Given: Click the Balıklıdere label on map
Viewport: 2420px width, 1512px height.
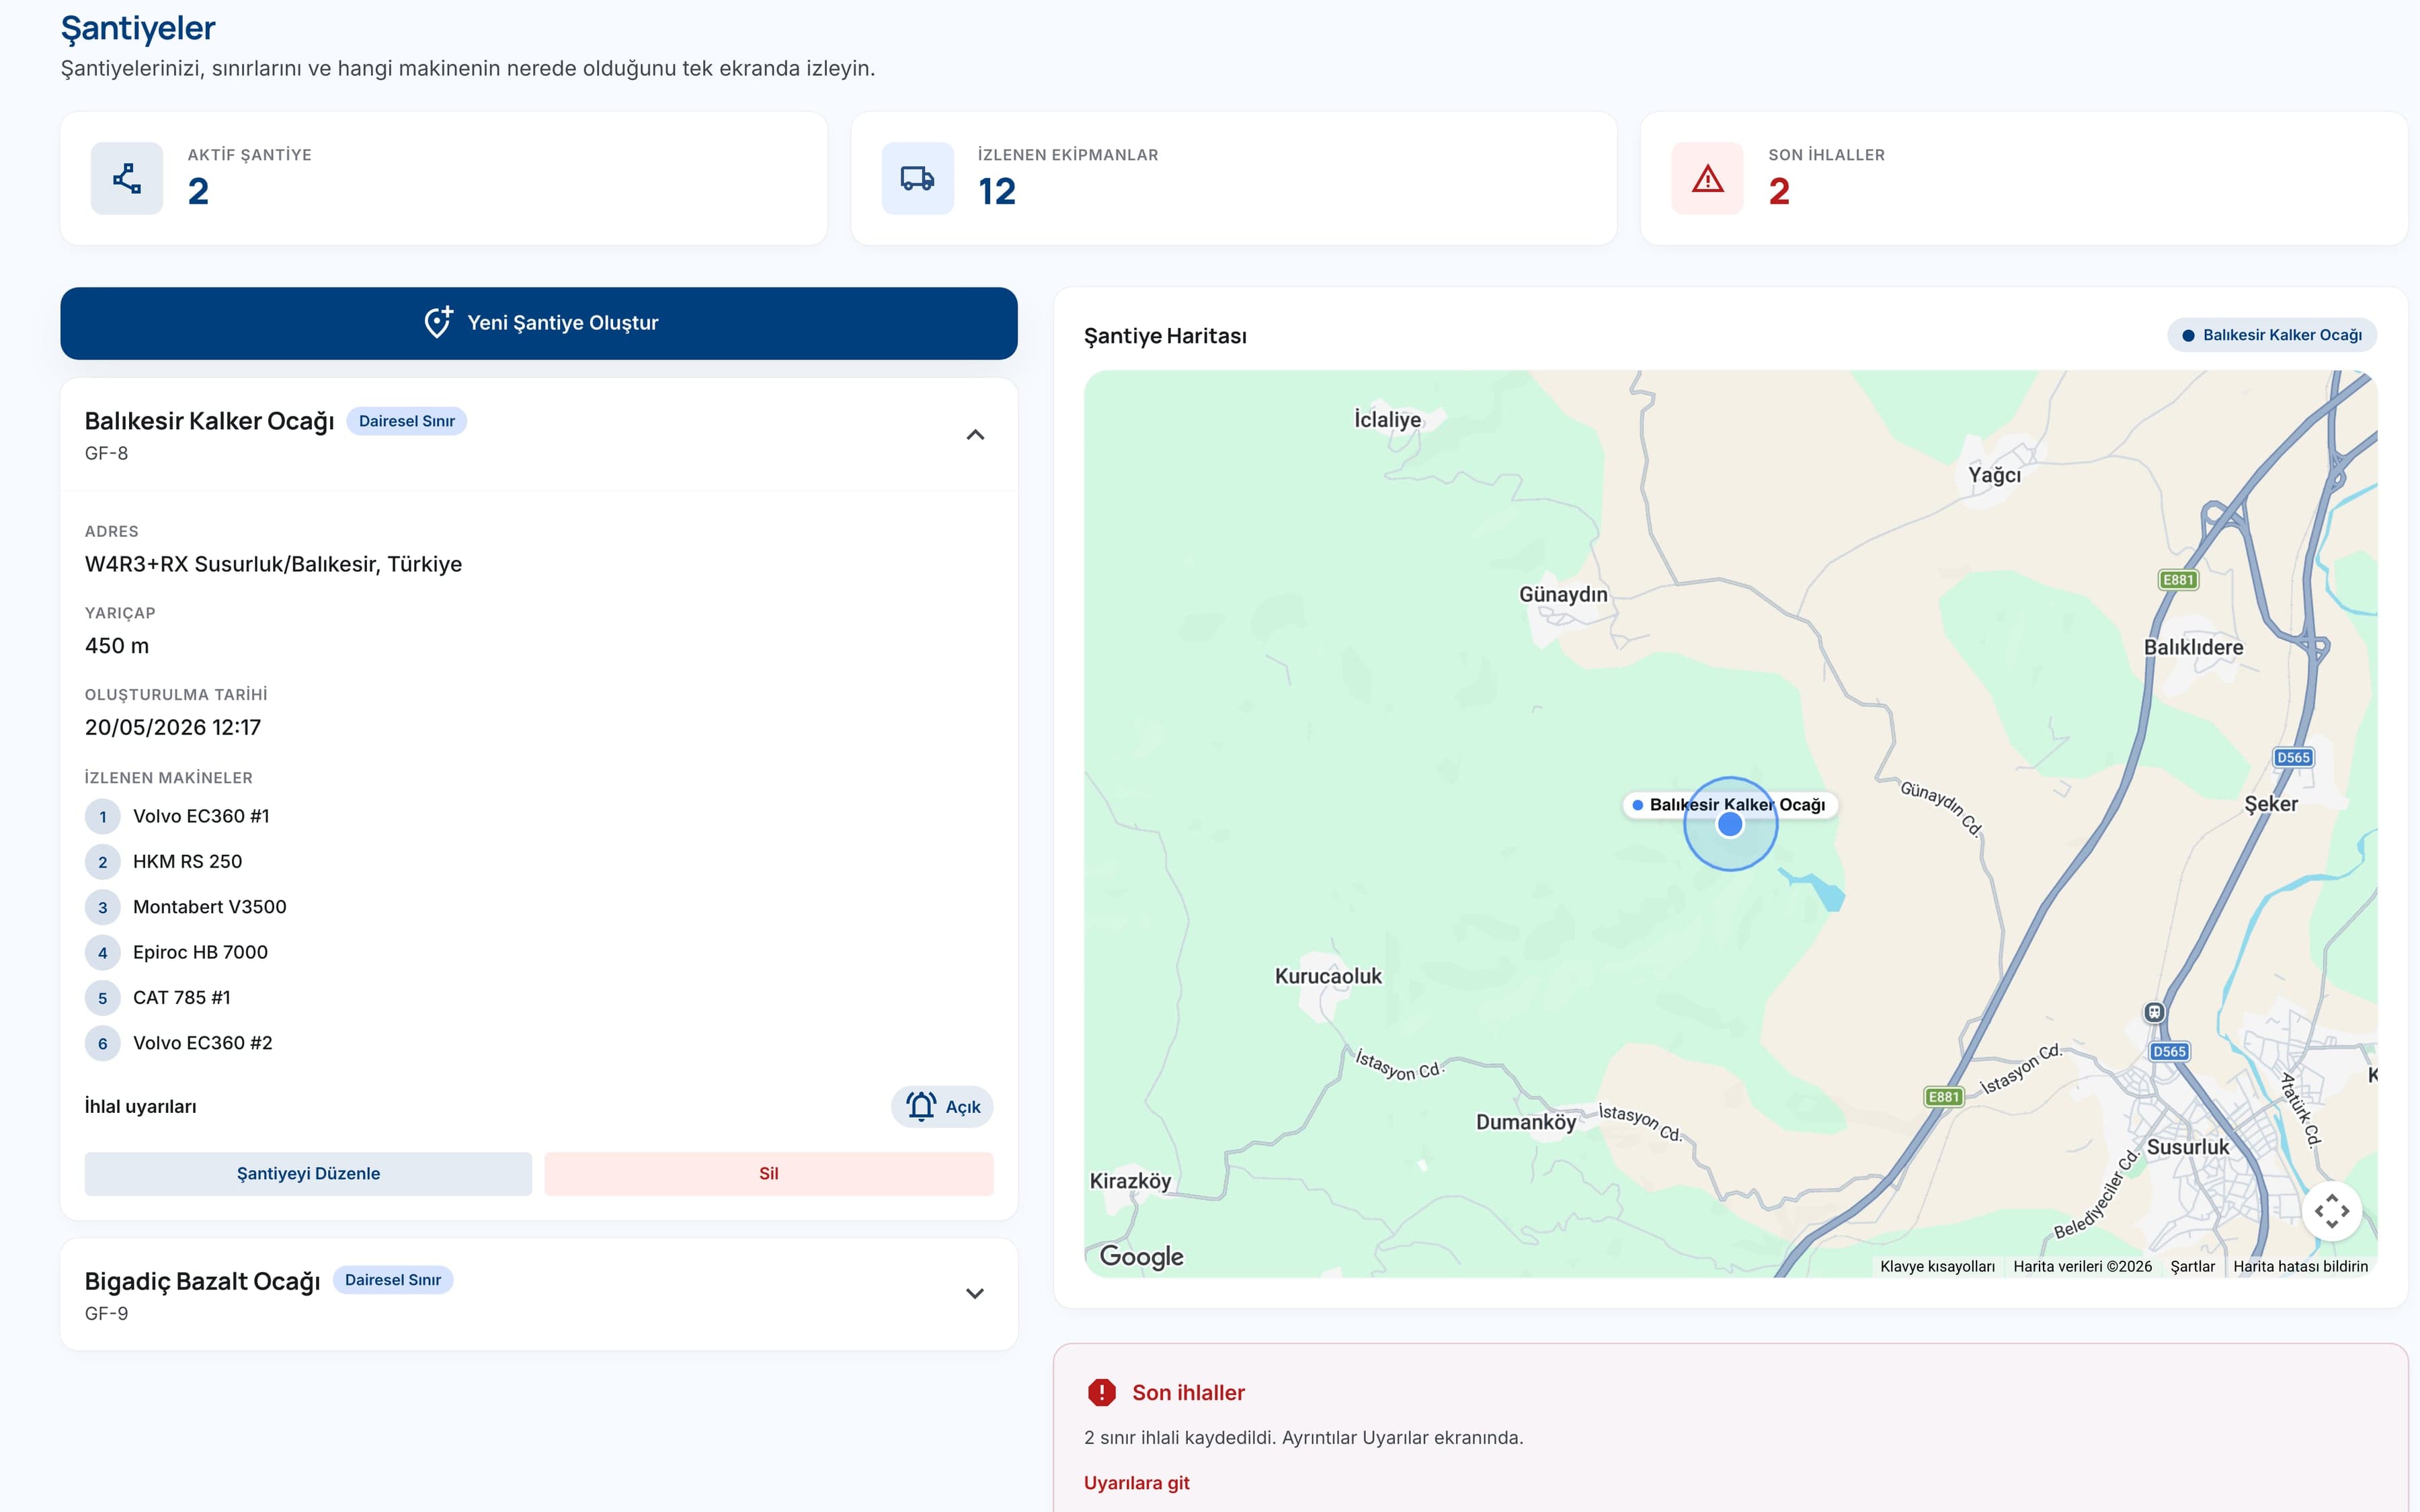Looking at the screenshot, I should tap(2193, 647).
